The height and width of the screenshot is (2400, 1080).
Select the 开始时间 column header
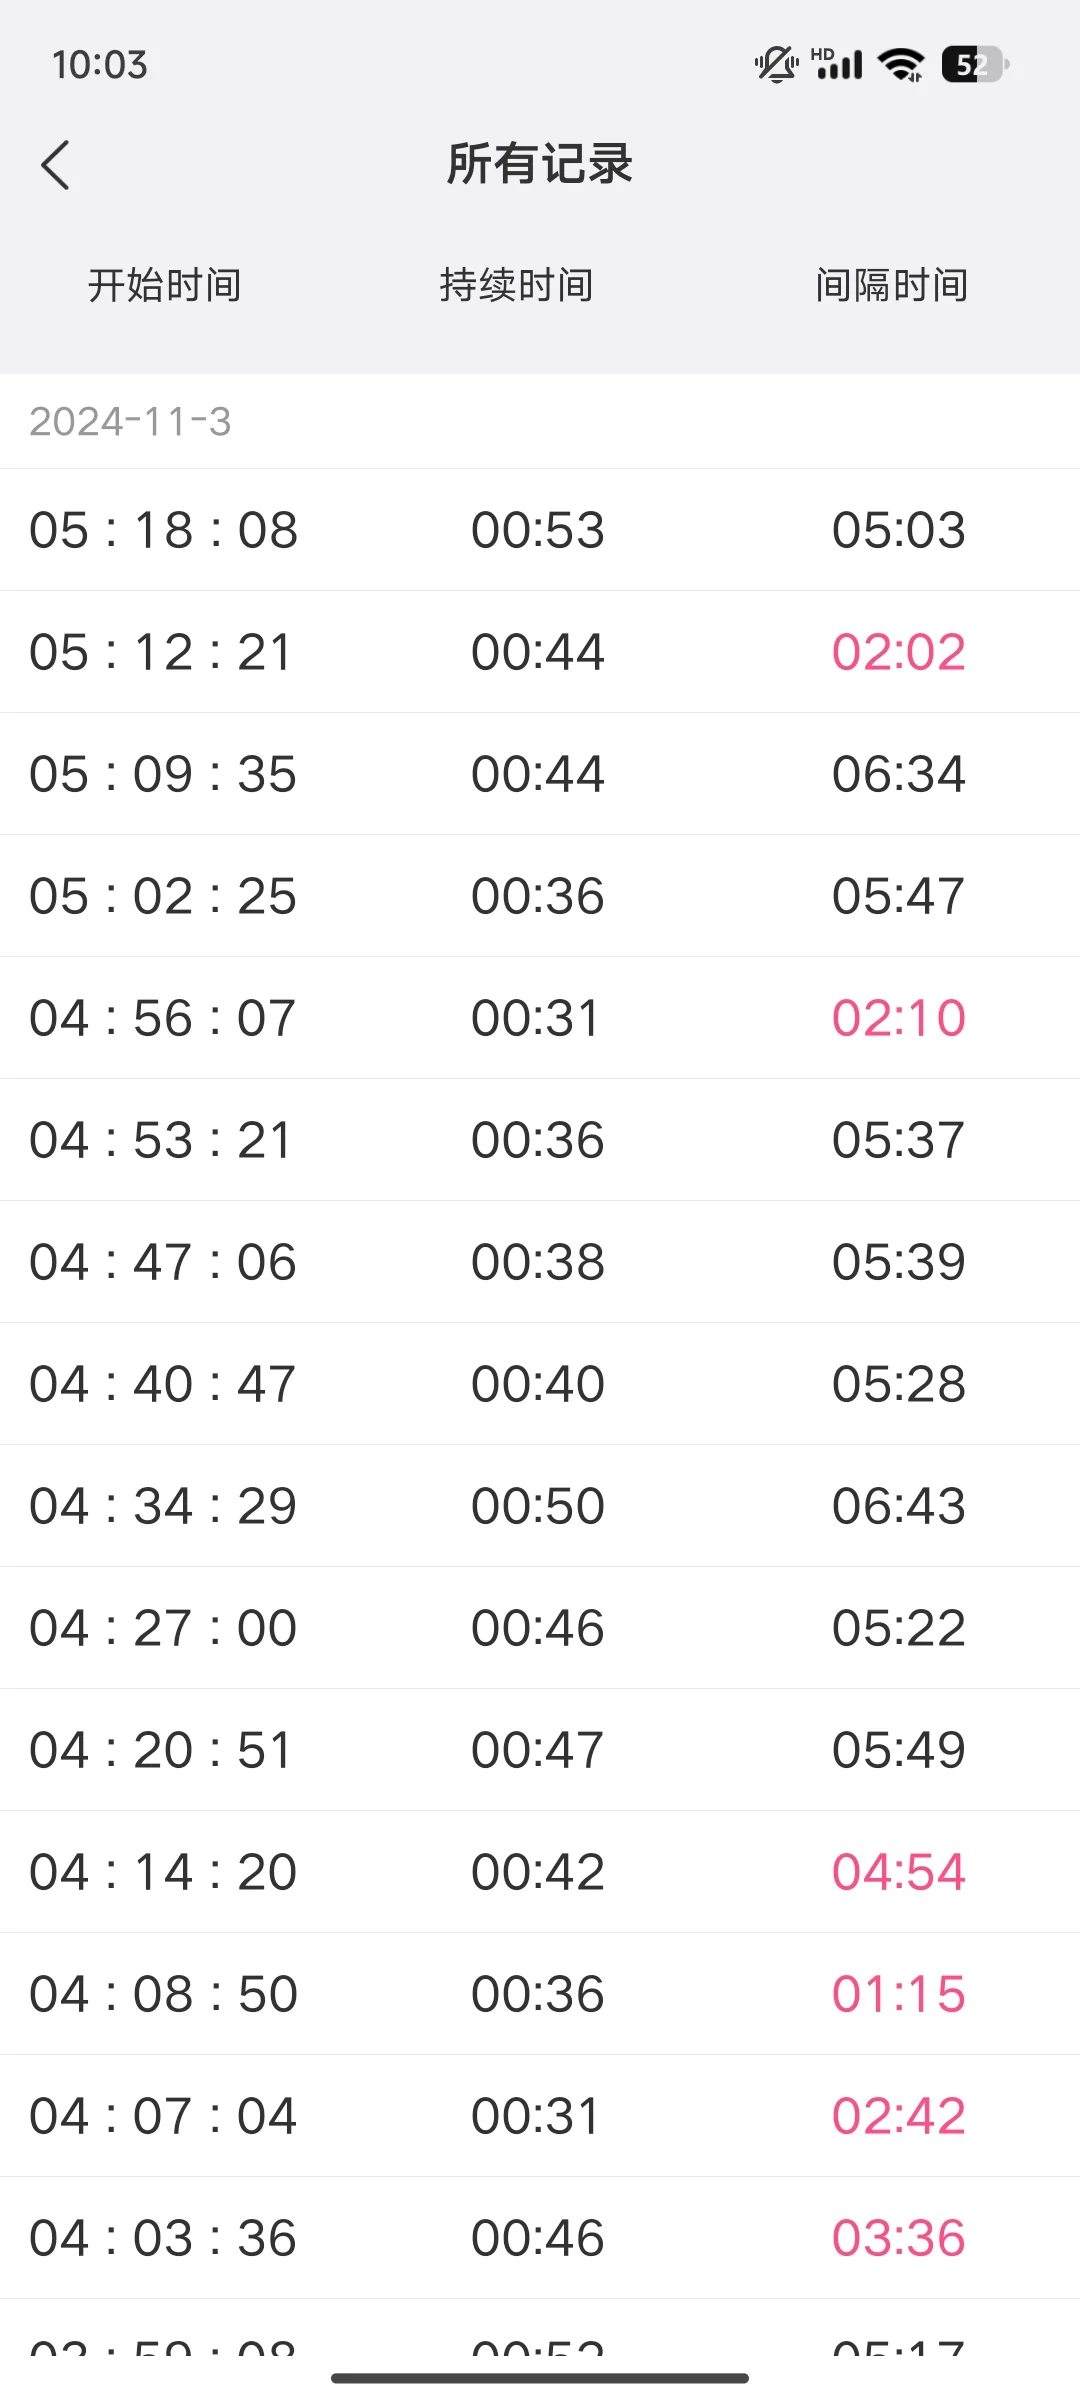pos(165,285)
